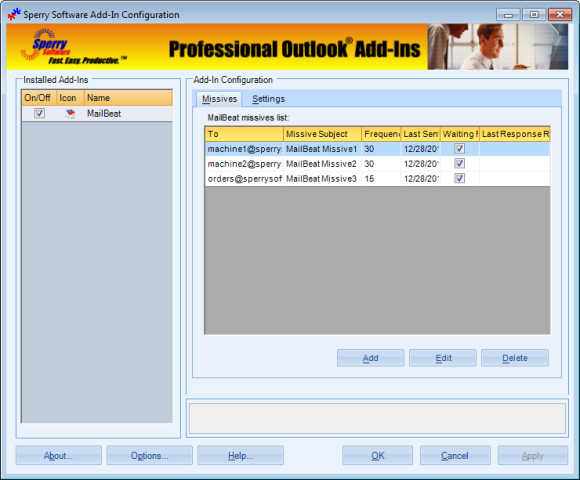Click the MailBeat Missive3 subject cell
The image size is (580, 480).
(x=323, y=178)
